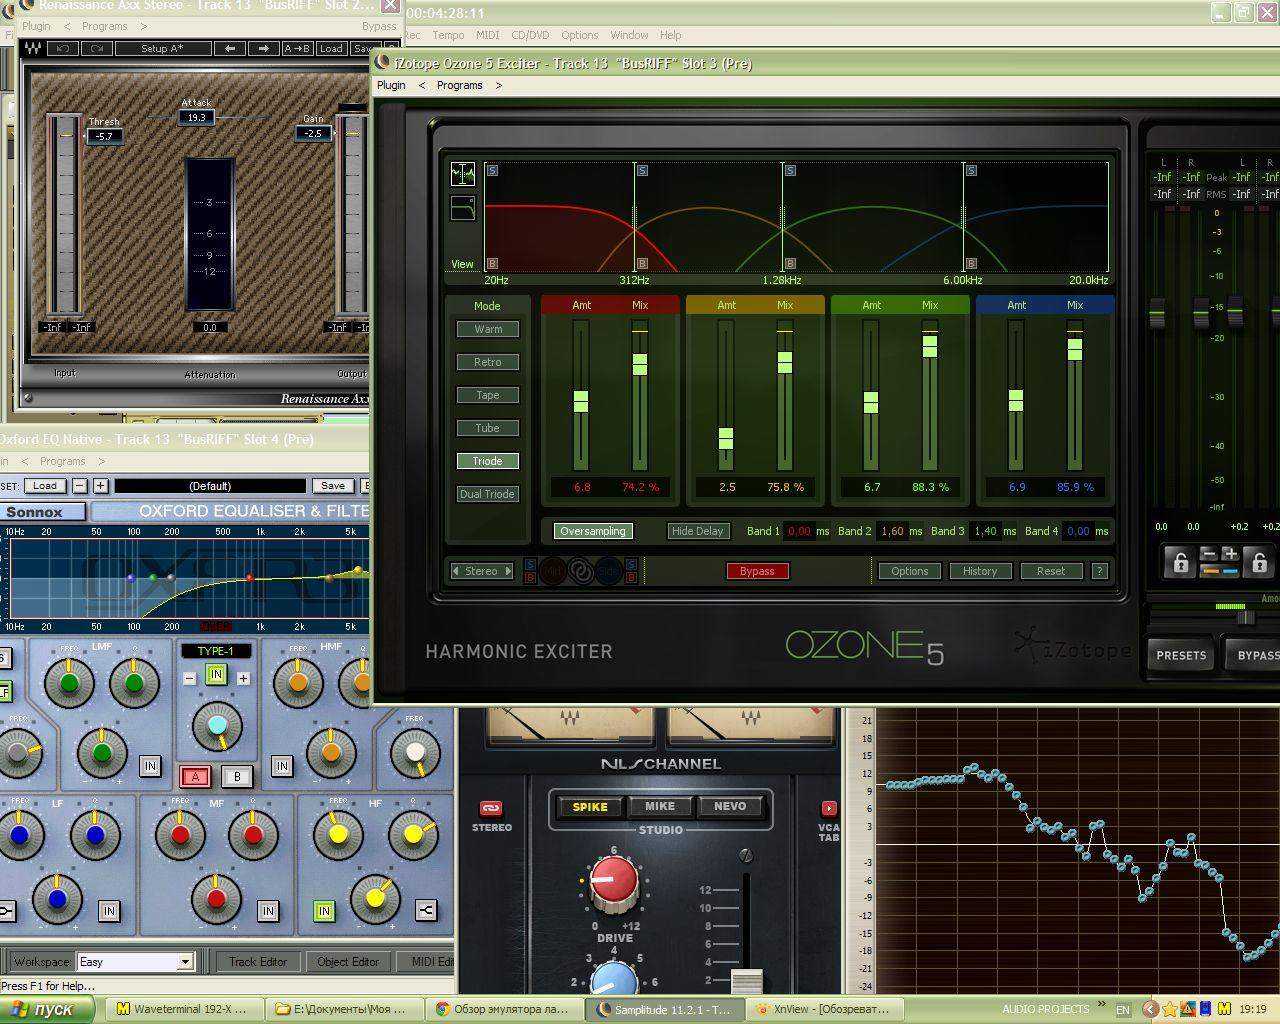1280x1024 pixels.
Task: Toggle the red Bypass button in Ozone
Action: (757, 571)
